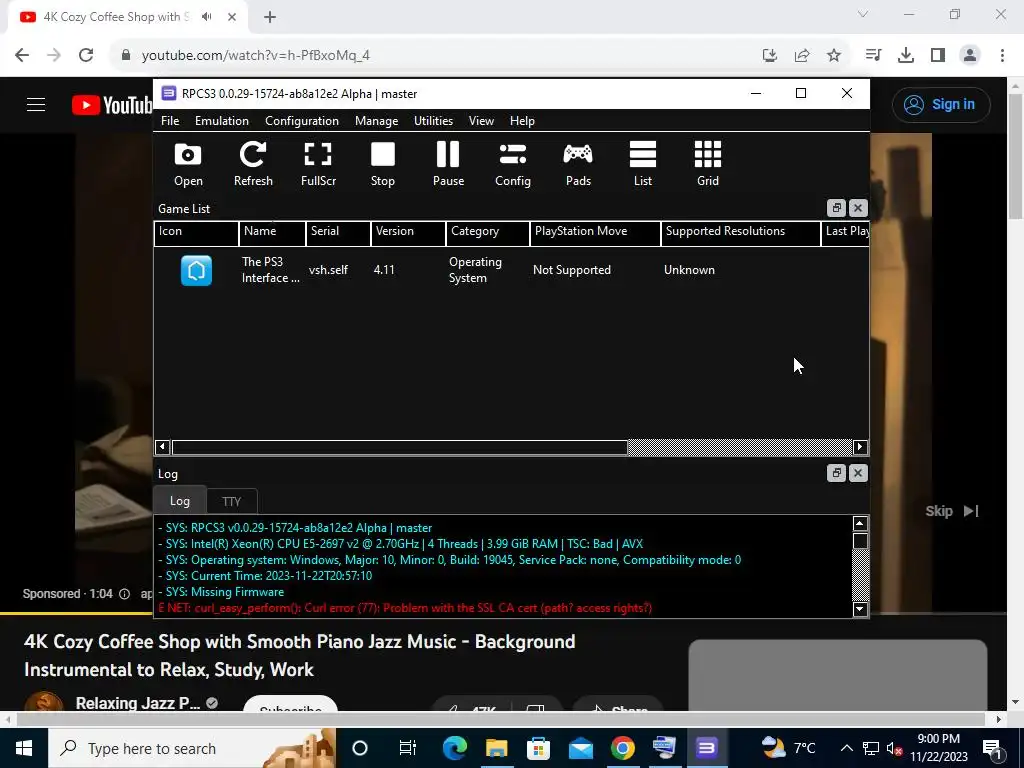Switch game list to Grid view

tap(707, 165)
